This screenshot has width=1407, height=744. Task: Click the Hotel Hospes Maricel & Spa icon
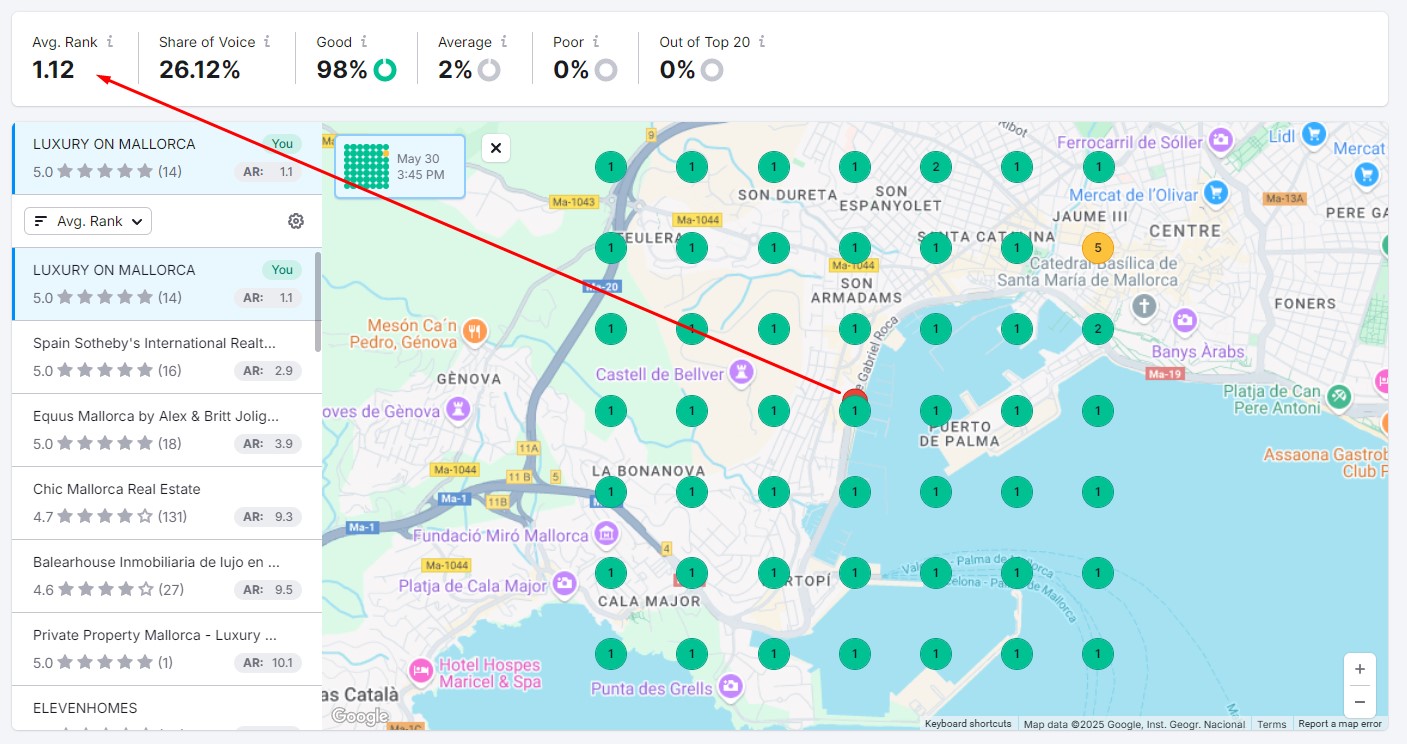pos(420,672)
